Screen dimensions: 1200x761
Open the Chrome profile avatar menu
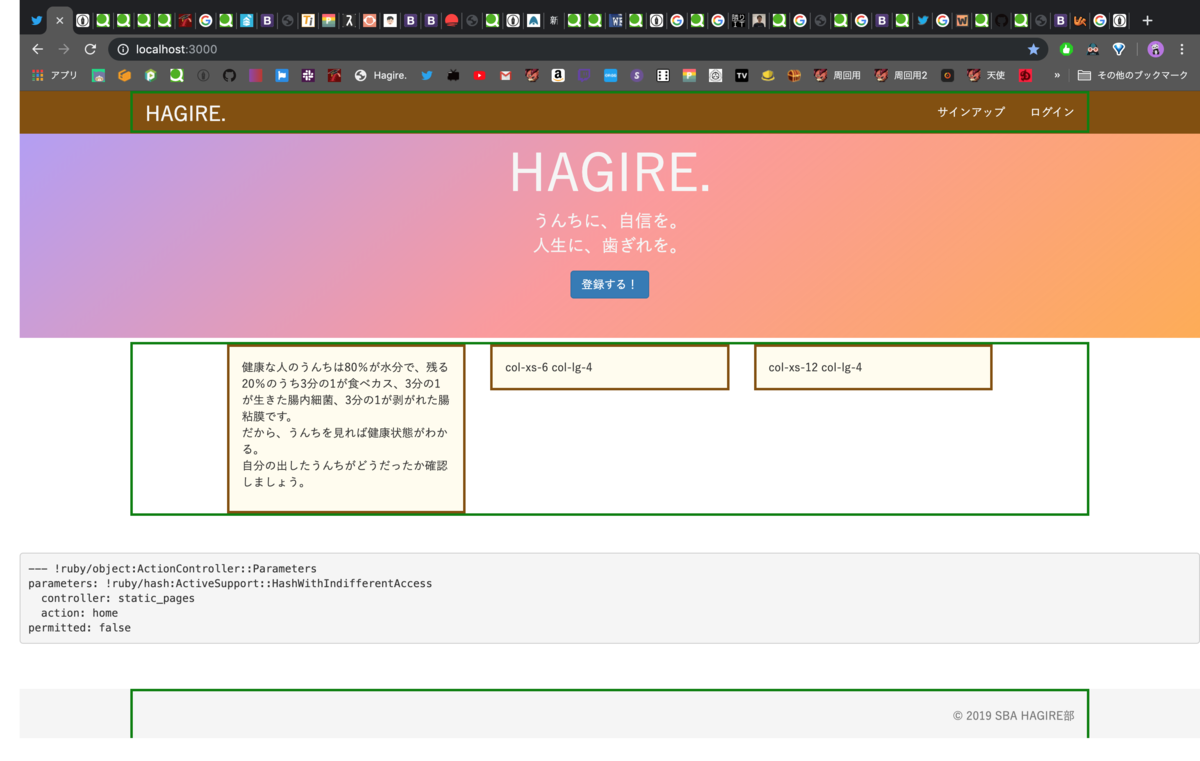pyautogui.click(x=1155, y=48)
